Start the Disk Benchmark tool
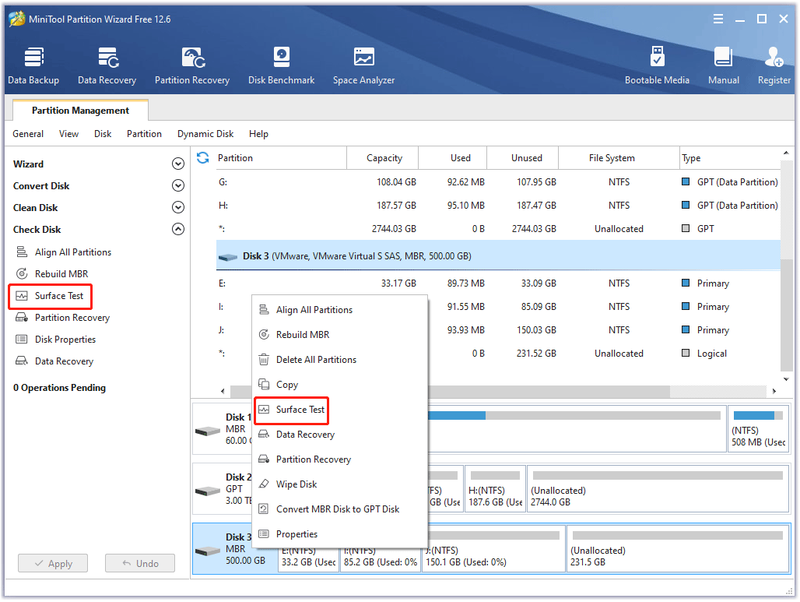Image resolution: width=800 pixels, height=602 pixels. click(x=281, y=66)
